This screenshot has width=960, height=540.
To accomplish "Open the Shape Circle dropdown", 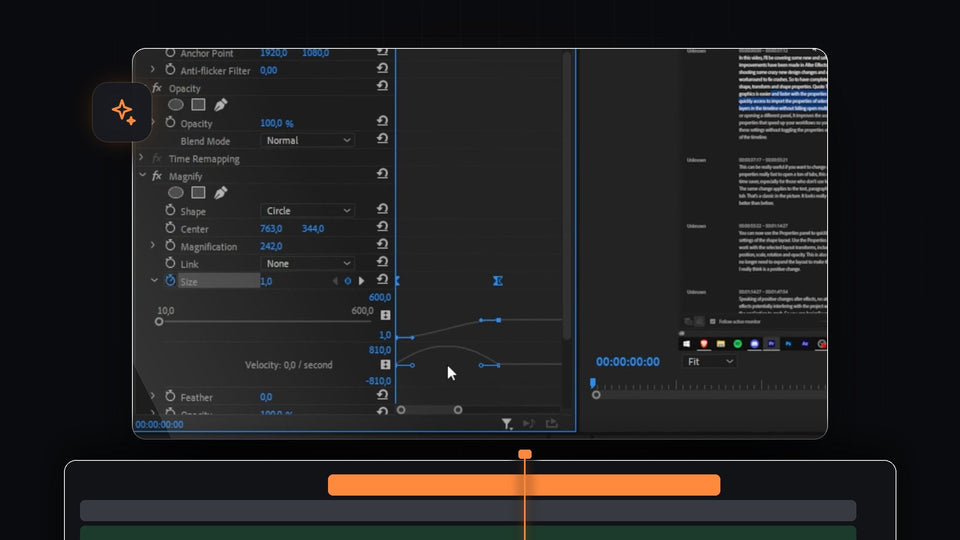I will pos(307,211).
